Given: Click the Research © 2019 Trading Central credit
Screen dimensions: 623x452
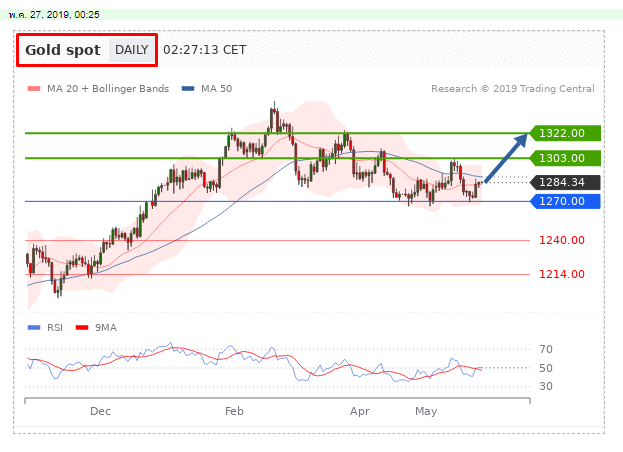Looking at the screenshot, I should pyautogui.click(x=513, y=89).
